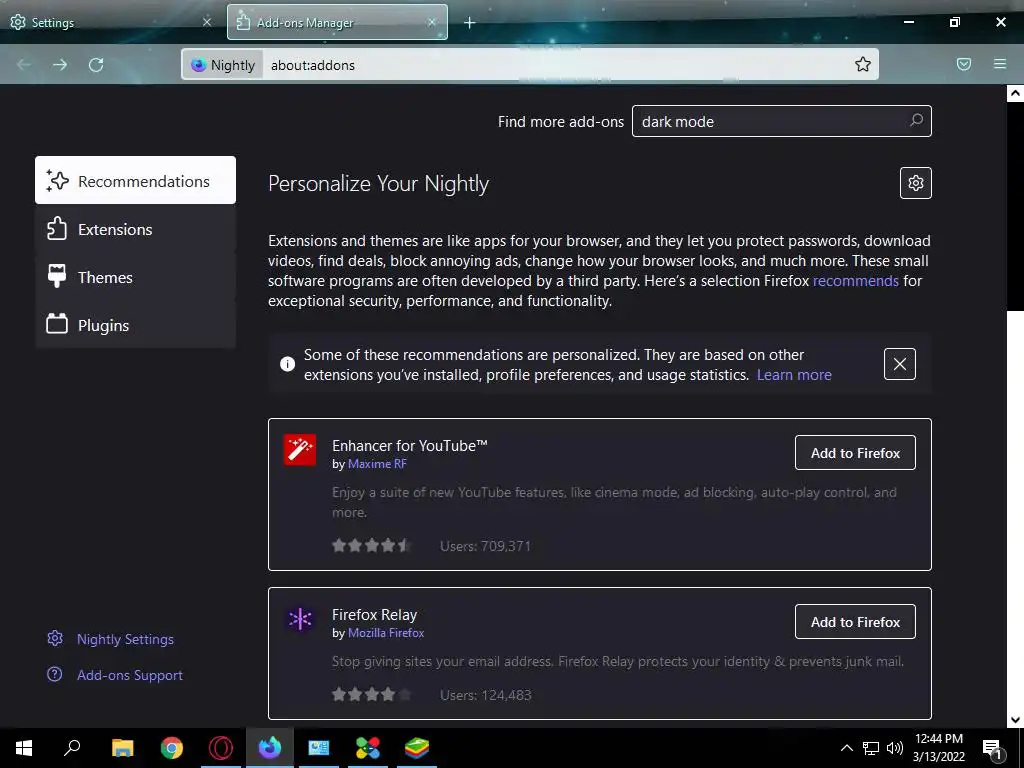Open the Plugins category
This screenshot has width=1024, height=768.
coord(135,325)
